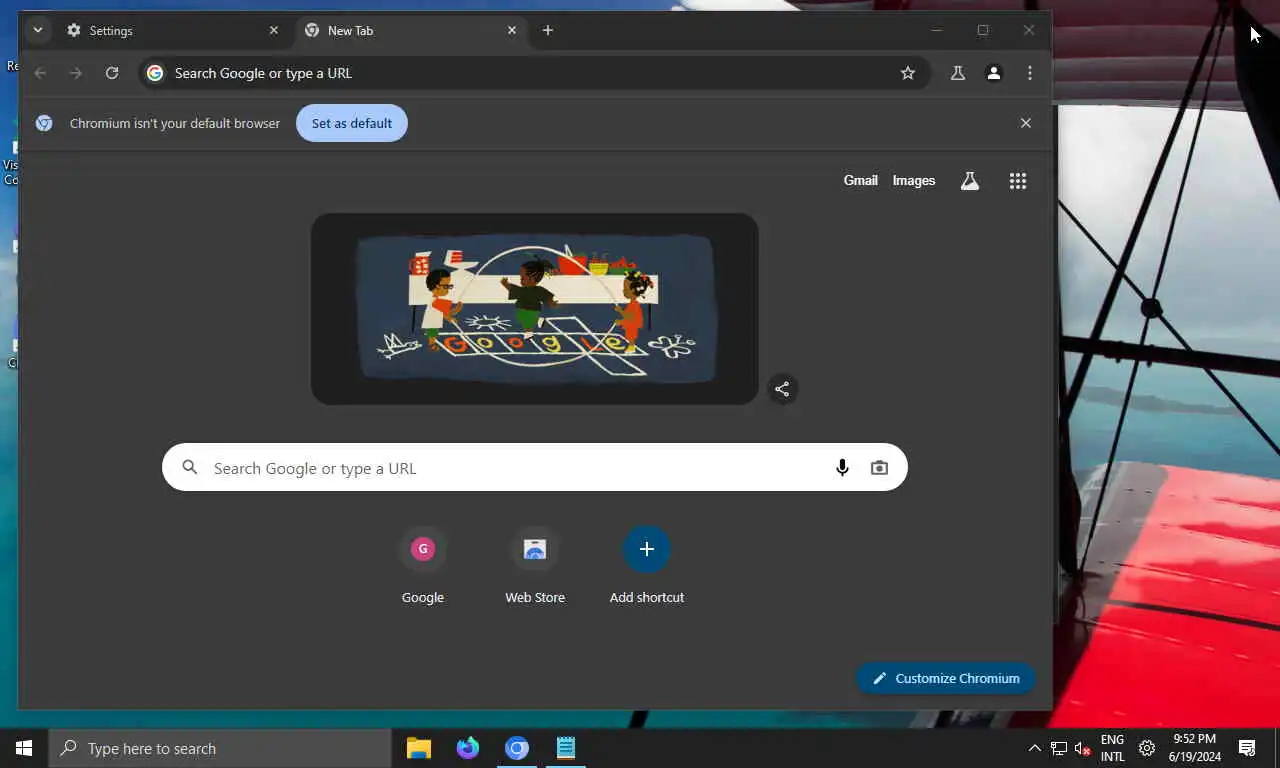Viewport: 1280px width, 768px height.
Task: Open the Chrome Labs flask in toolbar
Action: [958, 73]
